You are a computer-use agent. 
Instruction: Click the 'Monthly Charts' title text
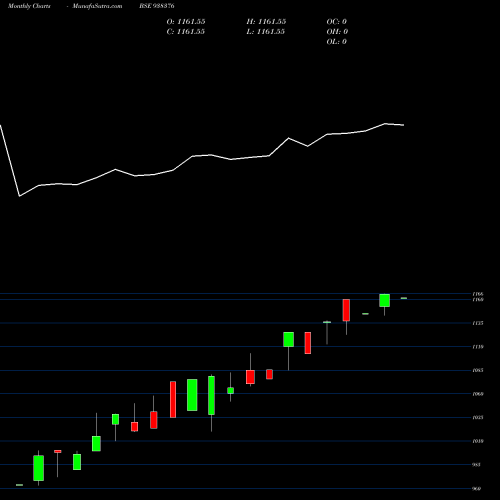click(29, 6)
